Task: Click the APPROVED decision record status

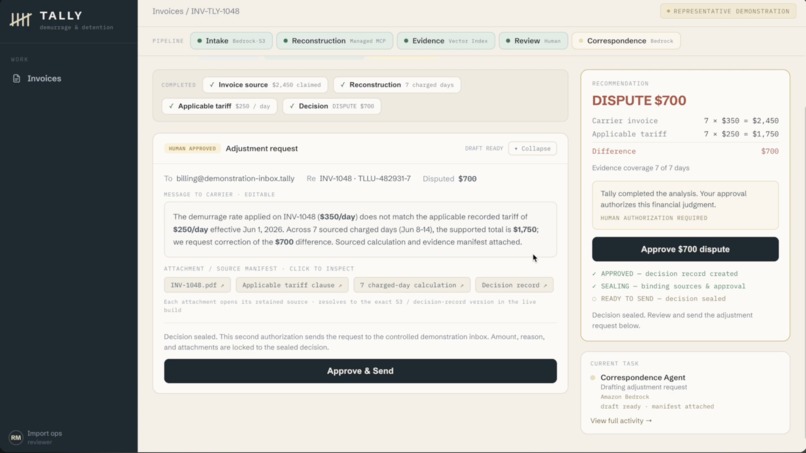Action: pyautogui.click(x=665, y=274)
